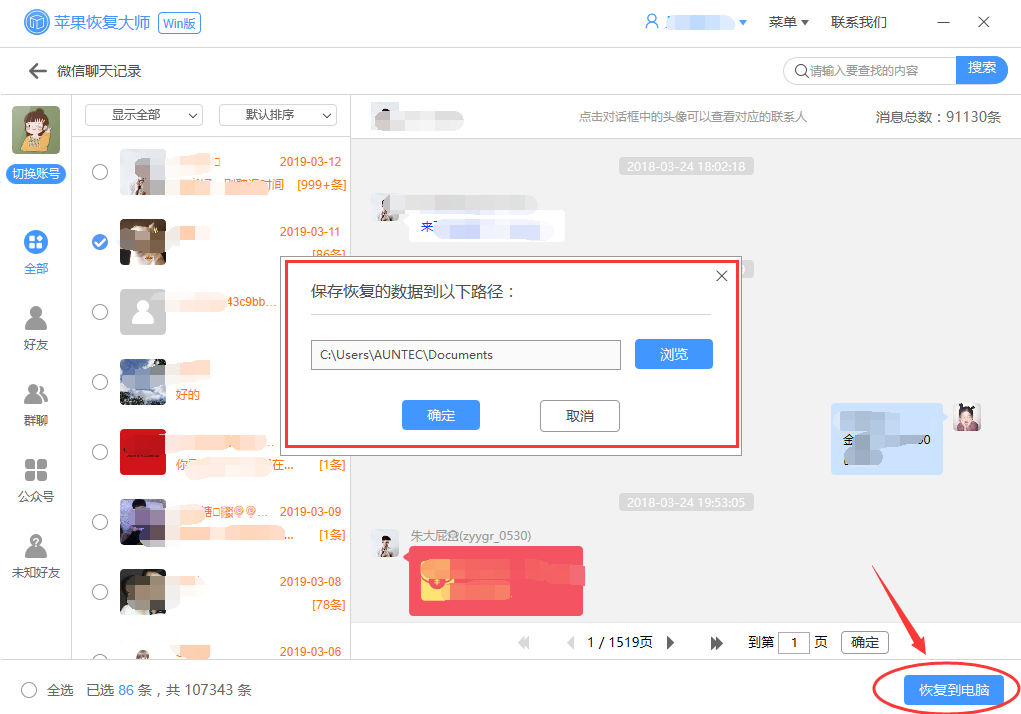Go back using the arrow beside 微信聊天记录
The image size is (1021, 714).
tap(38, 71)
